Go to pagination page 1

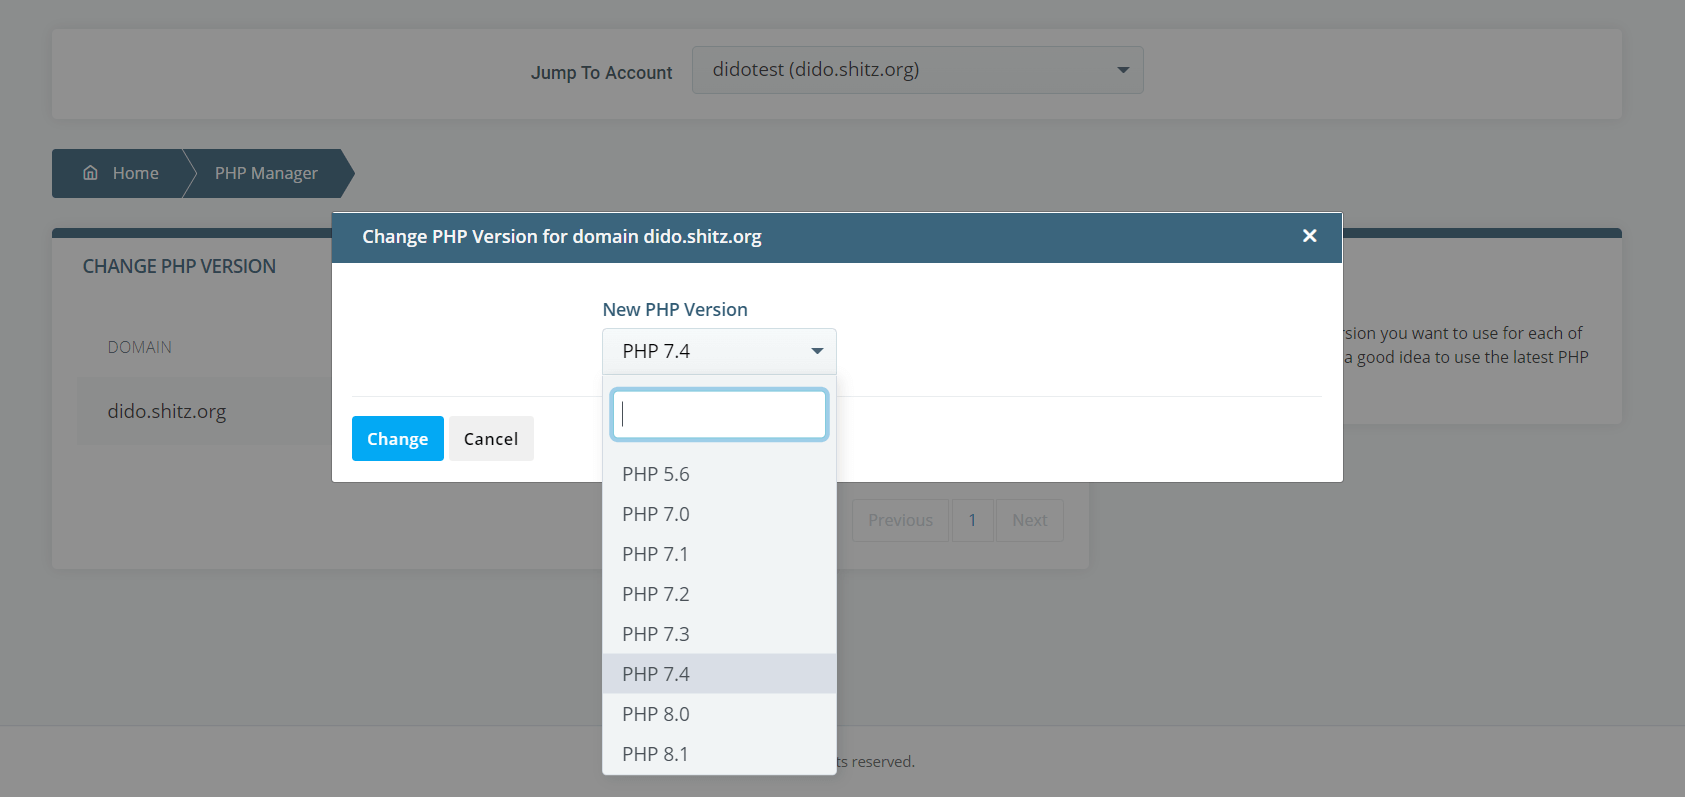(972, 520)
